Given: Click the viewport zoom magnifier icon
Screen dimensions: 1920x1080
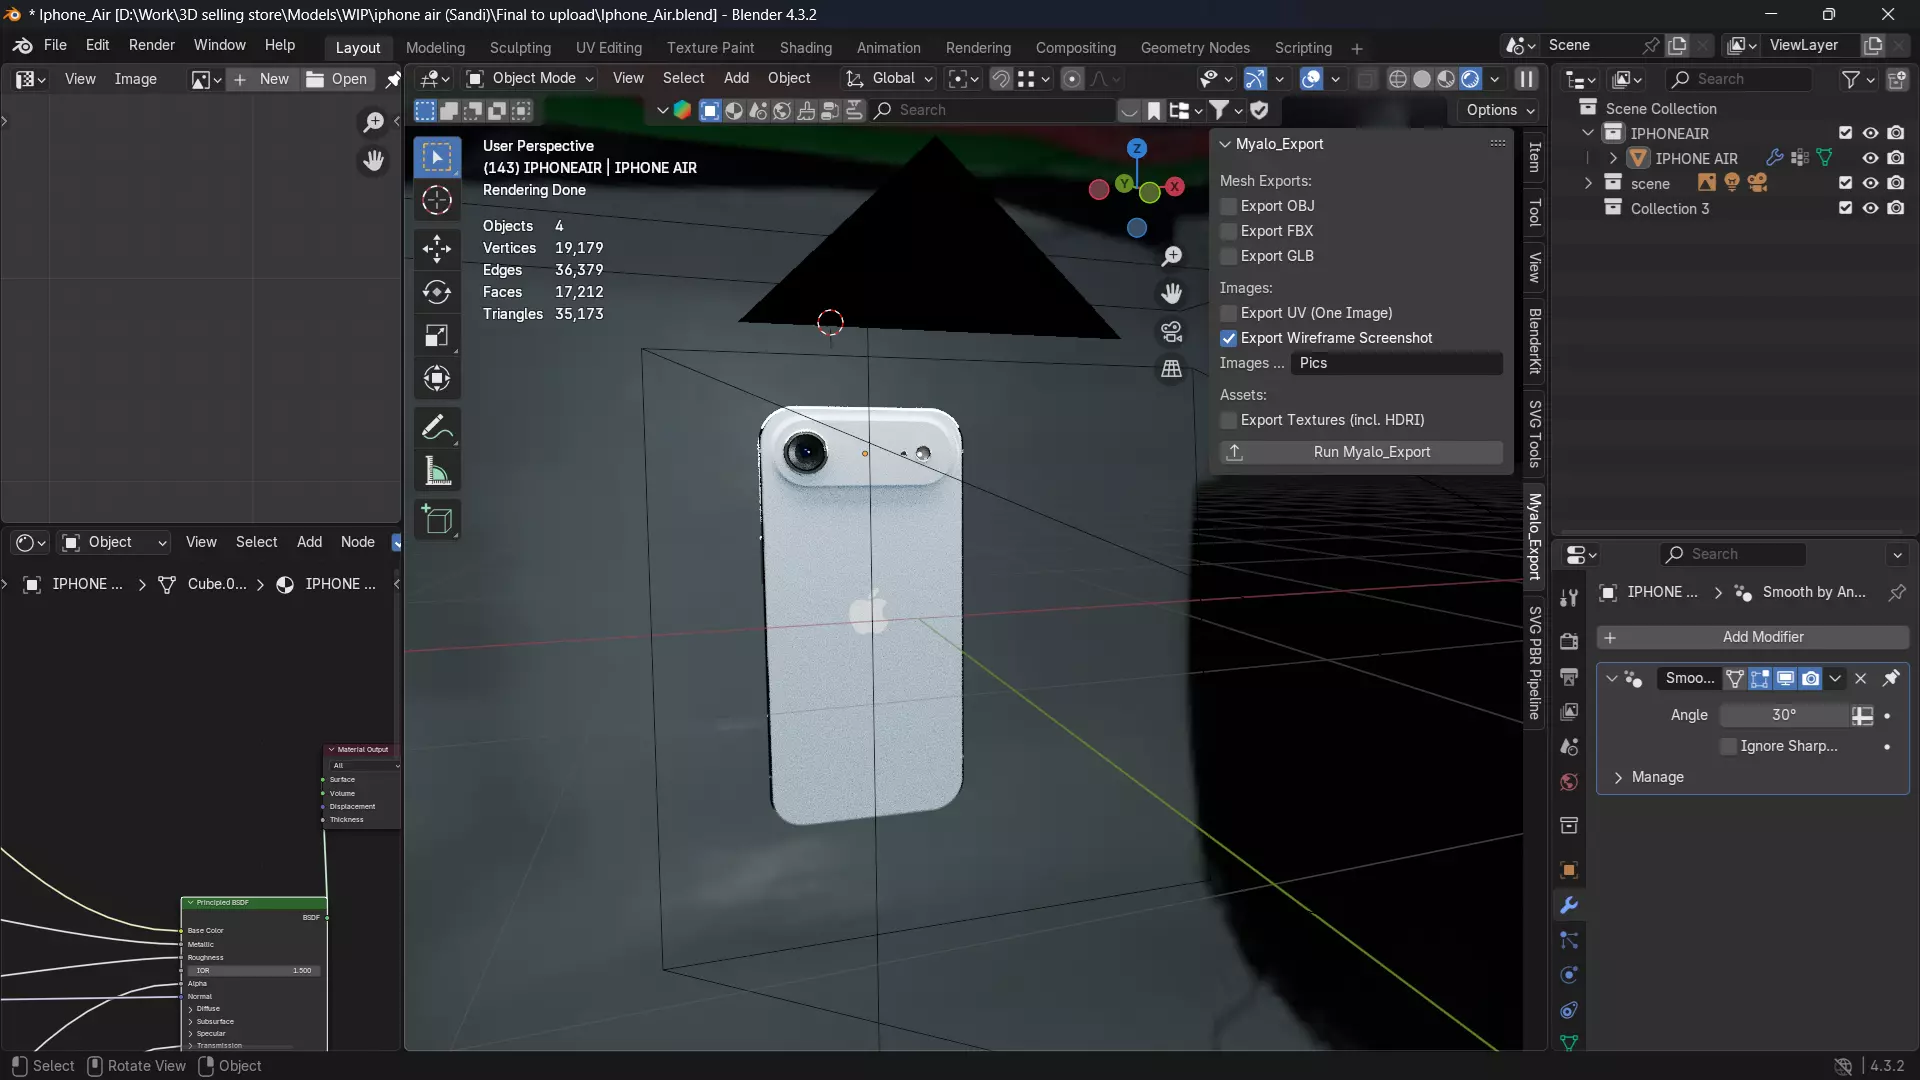Looking at the screenshot, I should (1172, 256).
